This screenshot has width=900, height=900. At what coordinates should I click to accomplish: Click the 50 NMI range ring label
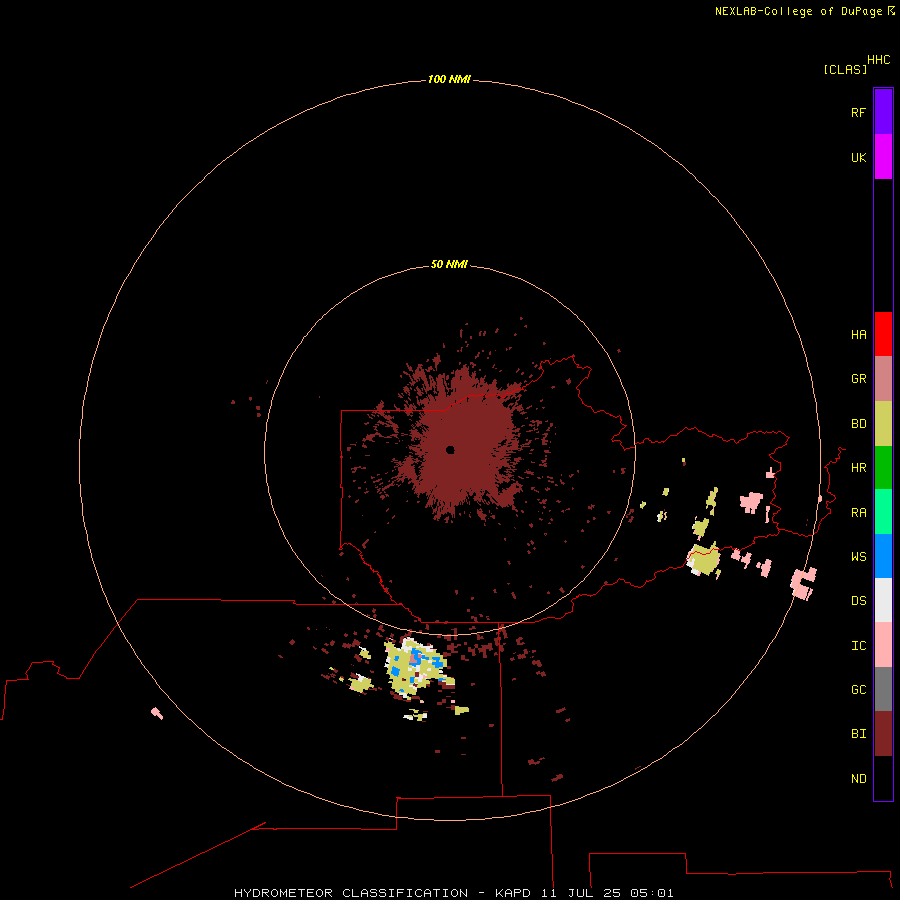pyautogui.click(x=449, y=264)
